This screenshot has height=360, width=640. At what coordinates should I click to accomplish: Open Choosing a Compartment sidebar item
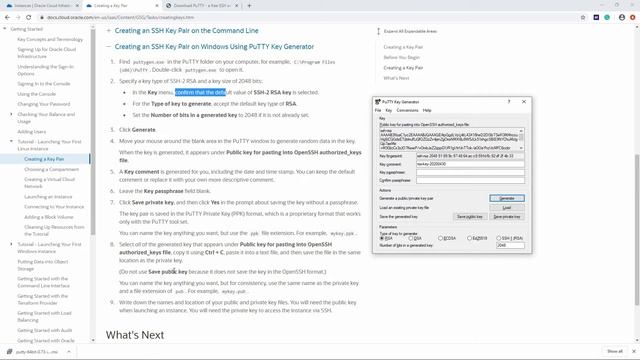click(x=51, y=169)
